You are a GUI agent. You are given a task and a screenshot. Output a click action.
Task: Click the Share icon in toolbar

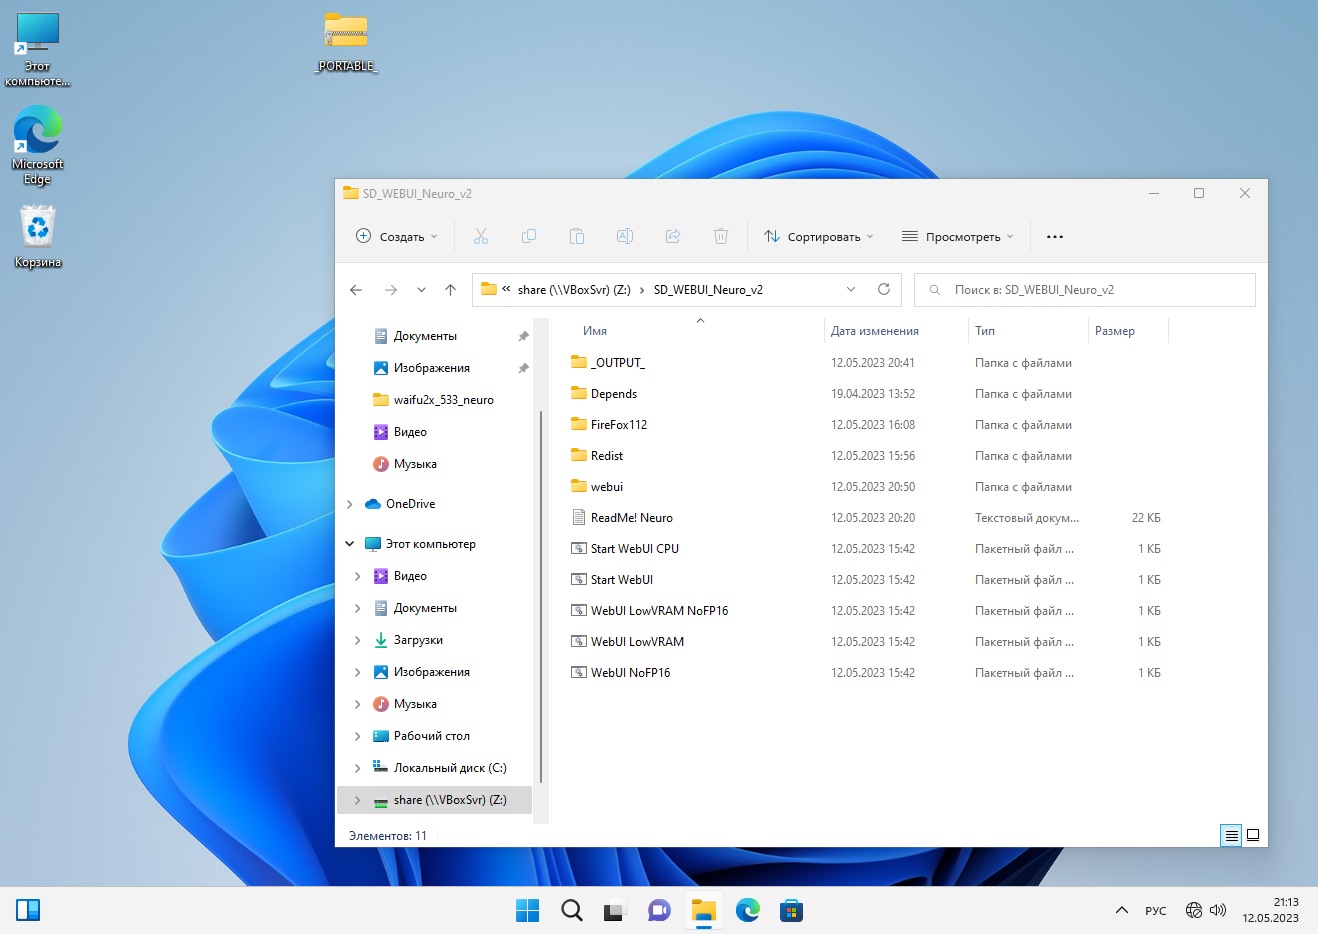click(x=673, y=237)
